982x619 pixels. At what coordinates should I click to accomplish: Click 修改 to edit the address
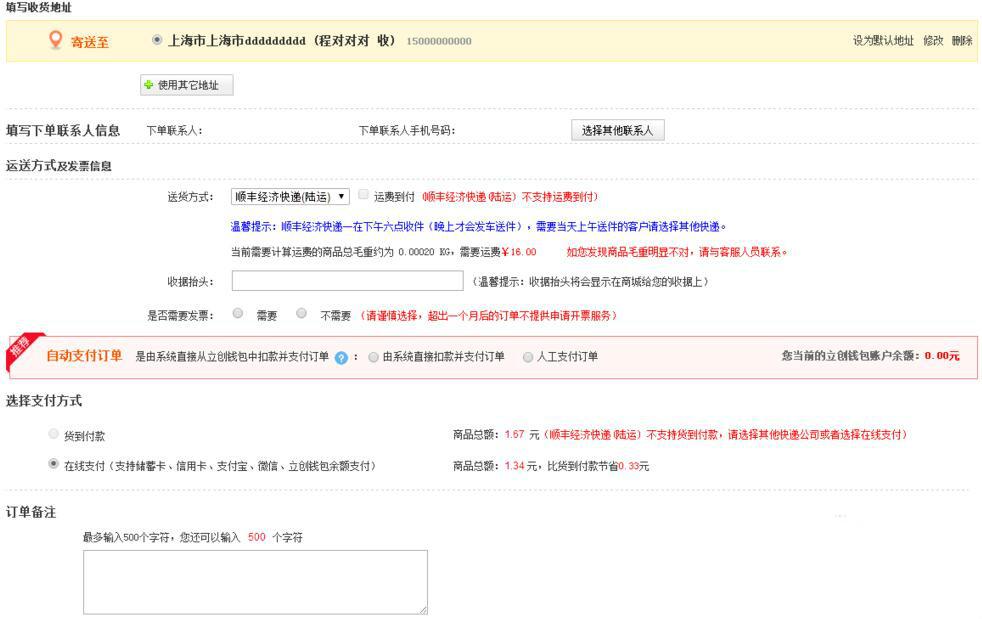coord(933,41)
